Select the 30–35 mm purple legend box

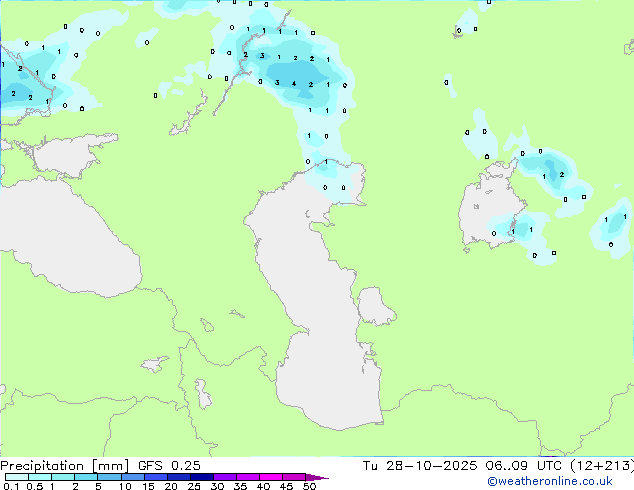click(x=224, y=477)
